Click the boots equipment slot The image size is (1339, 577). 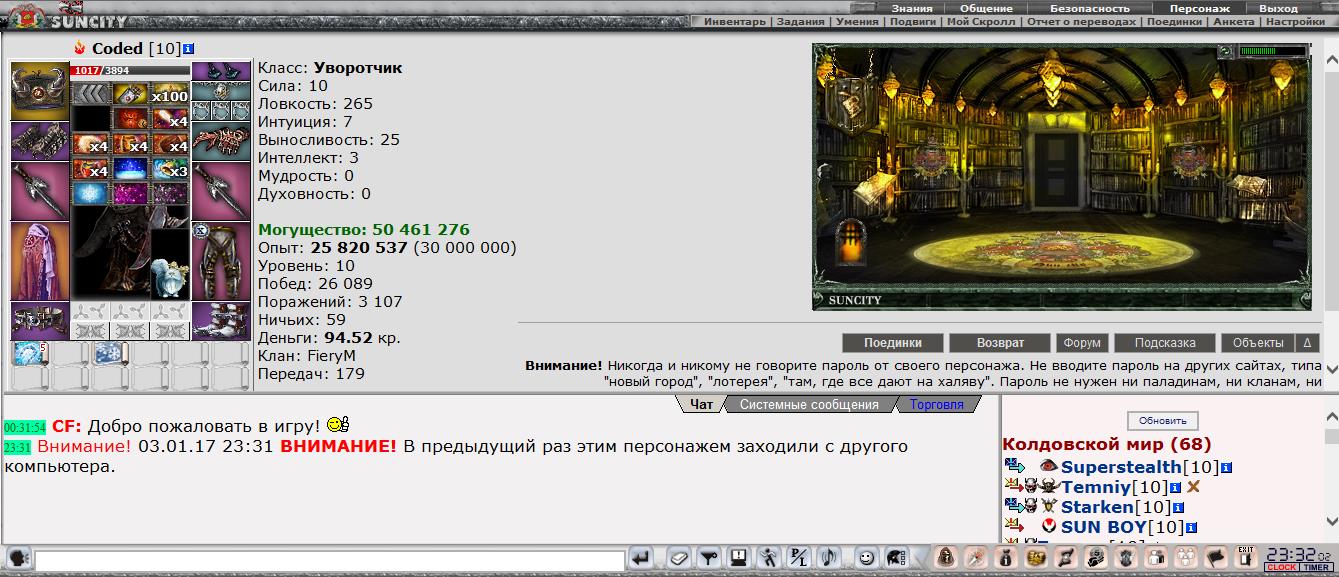click(x=221, y=321)
